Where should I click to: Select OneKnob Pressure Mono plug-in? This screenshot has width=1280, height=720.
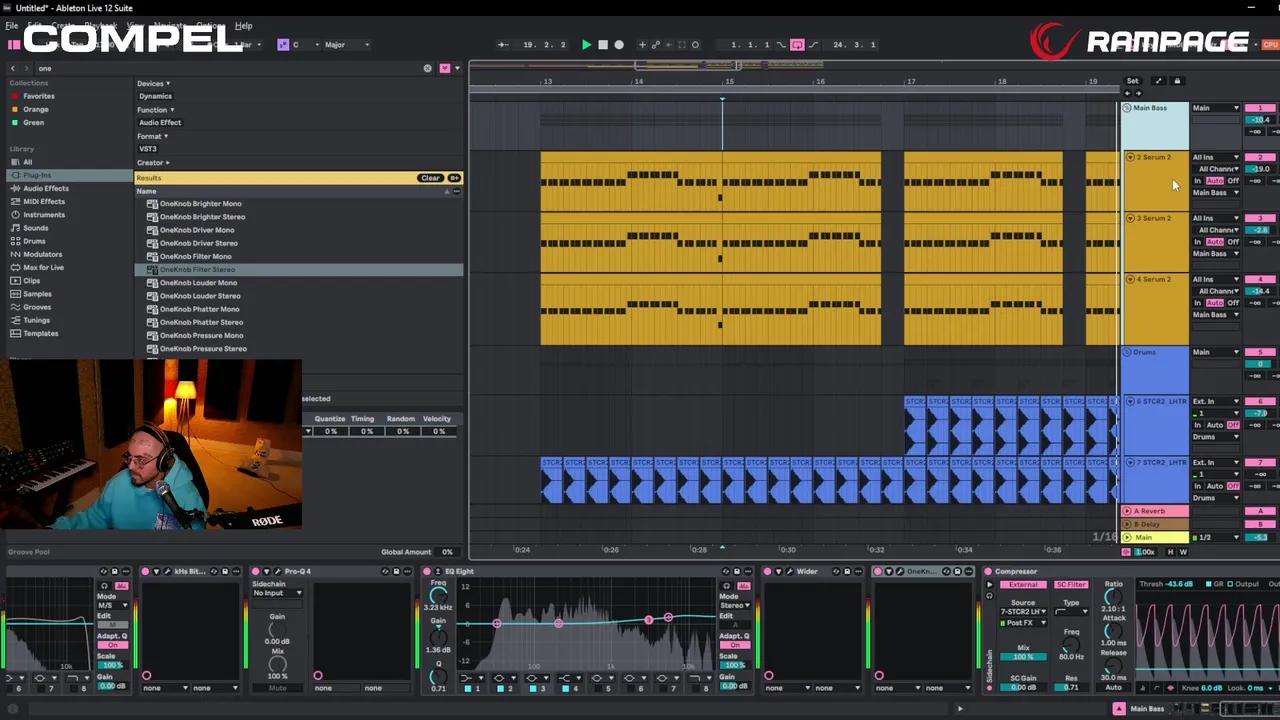201,336
